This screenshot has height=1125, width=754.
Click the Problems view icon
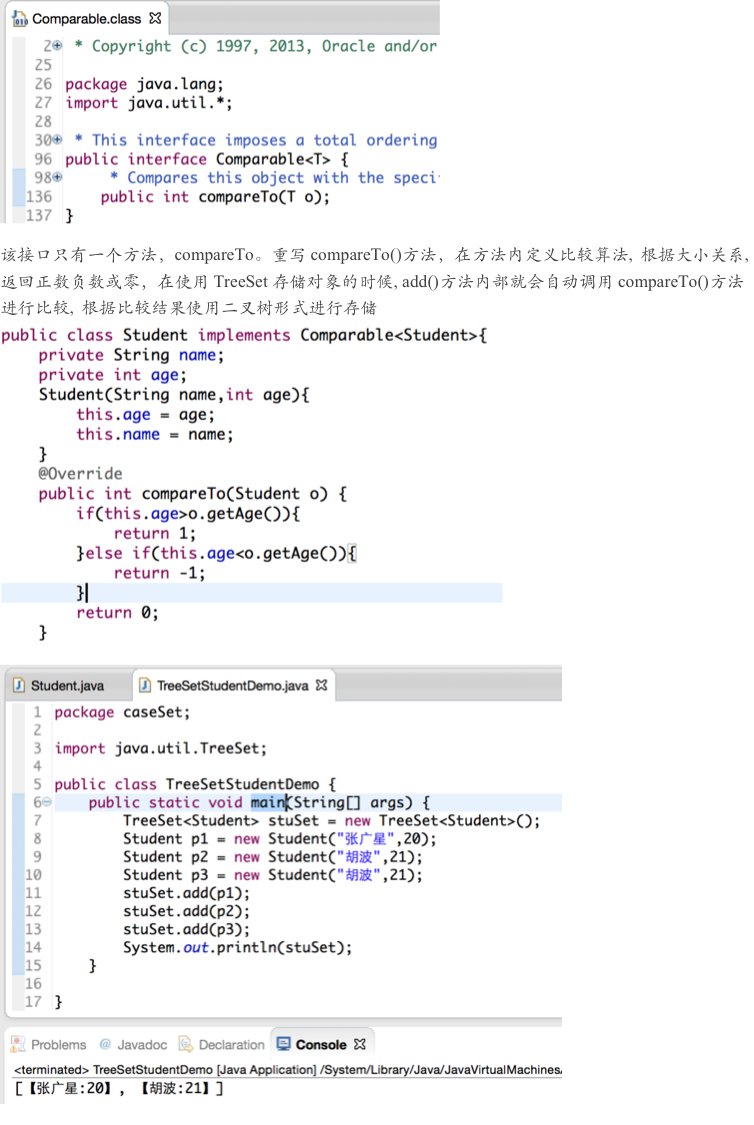18,1045
